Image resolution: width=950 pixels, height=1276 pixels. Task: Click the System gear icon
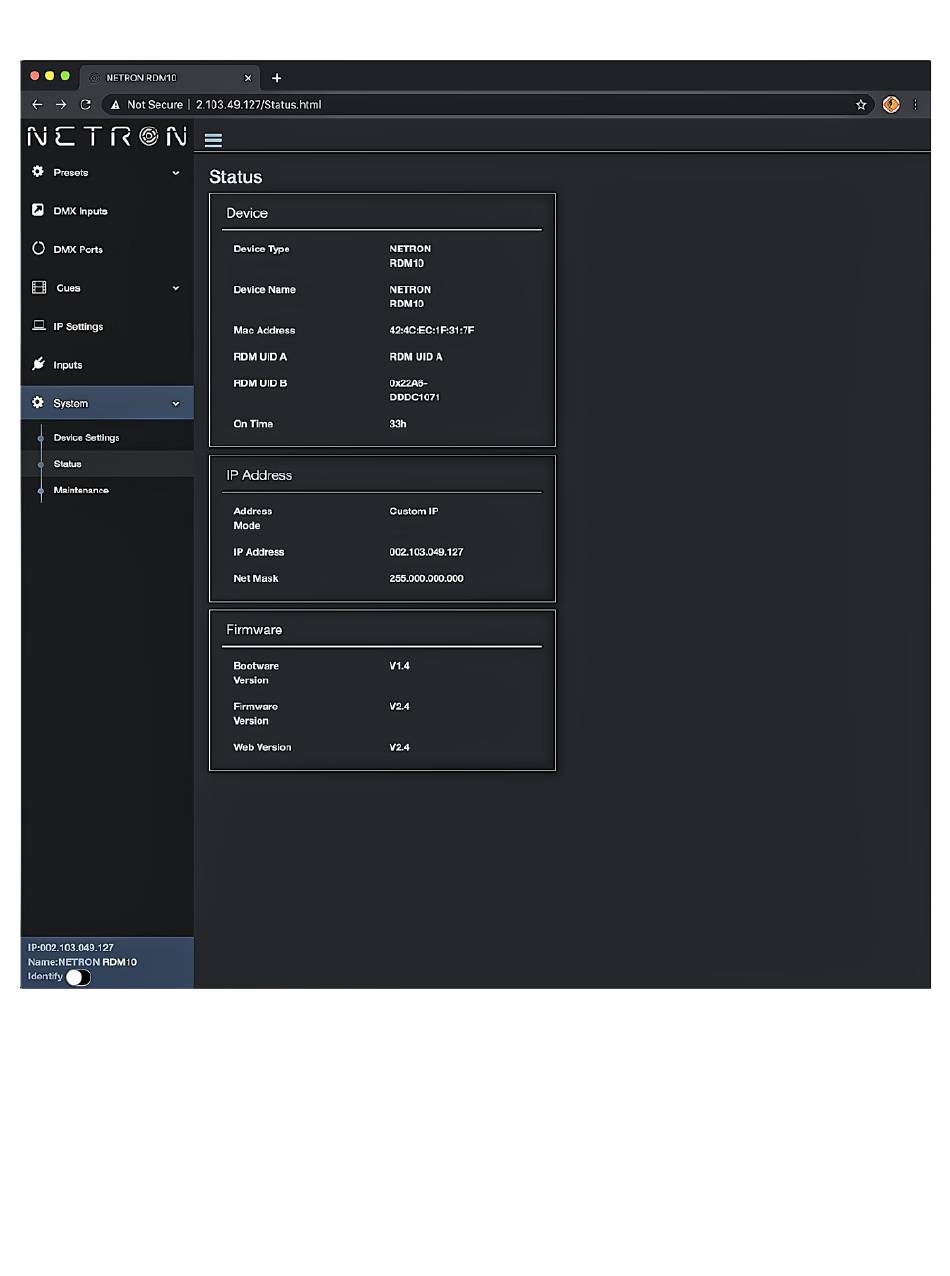(x=38, y=403)
